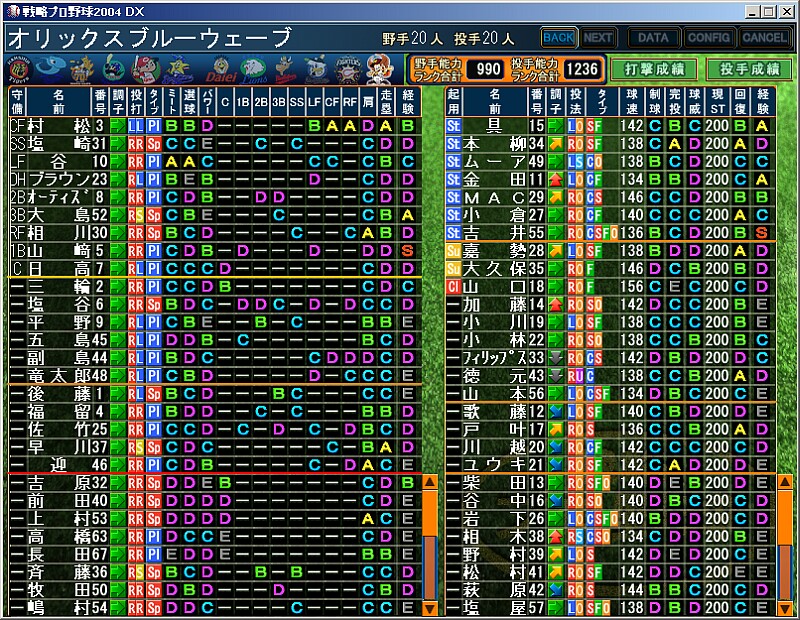800x620 pixels.
Task: Show pitching stats via 投手成績
Action: [x=749, y=69]
